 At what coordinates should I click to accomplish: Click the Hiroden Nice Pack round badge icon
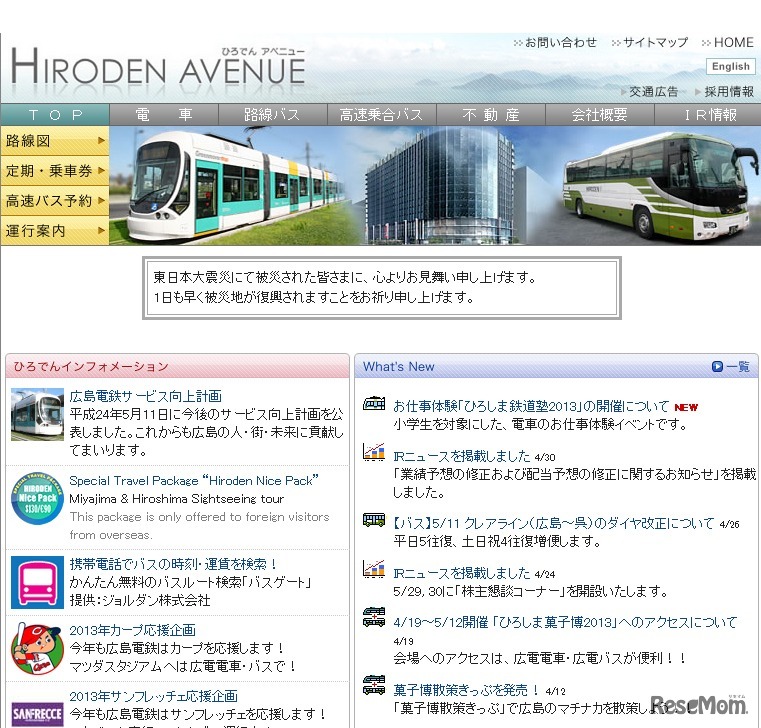click(x=37, y=498)
